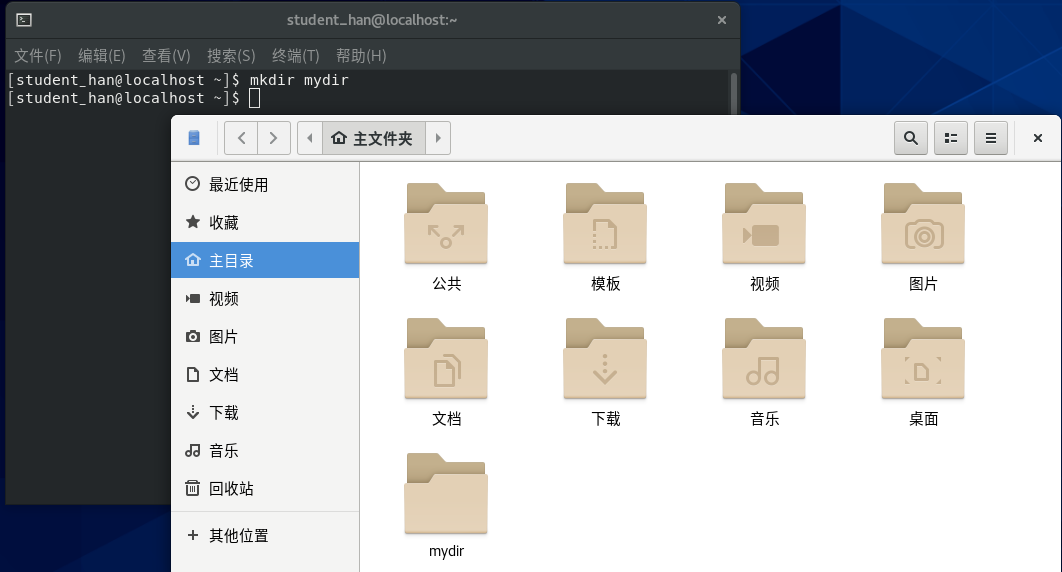The height and width of the screenshot is (572, 1062).
Task: Open 回收站 trash in the sidebar
Action: tap(265, 488)
